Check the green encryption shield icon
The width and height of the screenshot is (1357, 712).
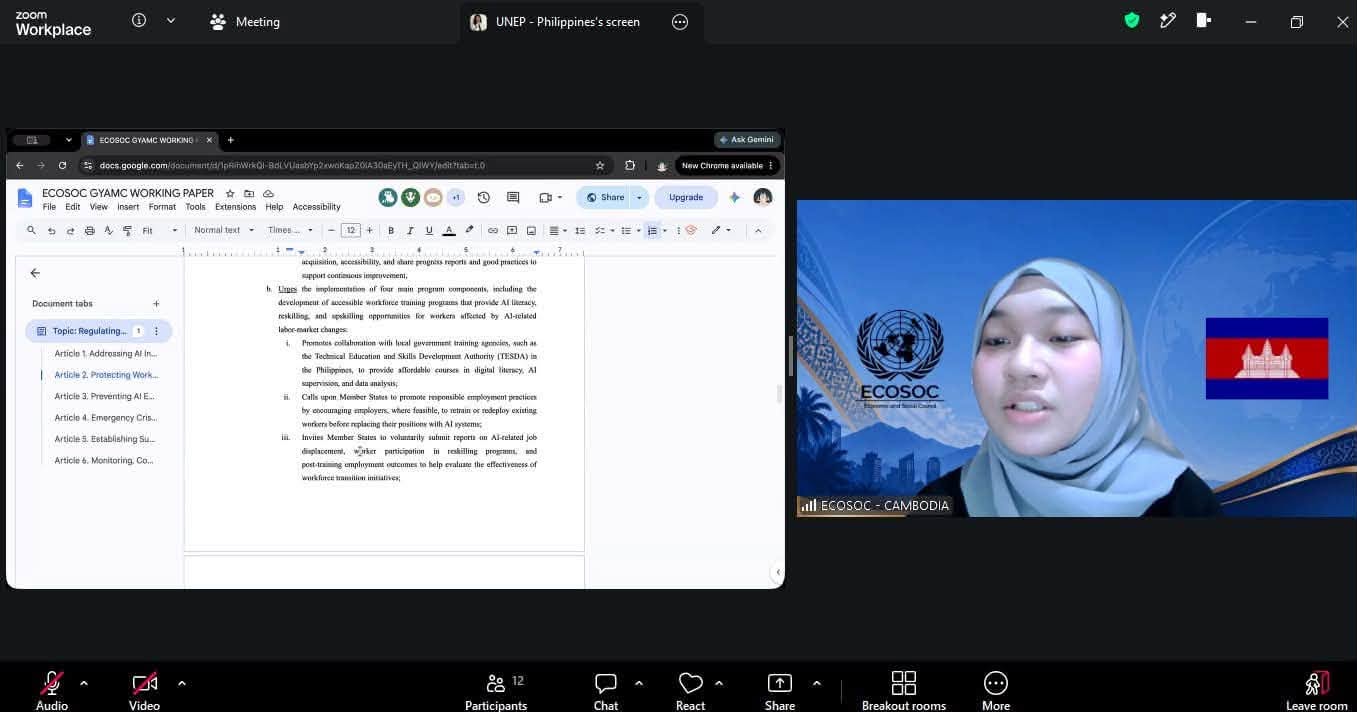[x=1132, y=21]
